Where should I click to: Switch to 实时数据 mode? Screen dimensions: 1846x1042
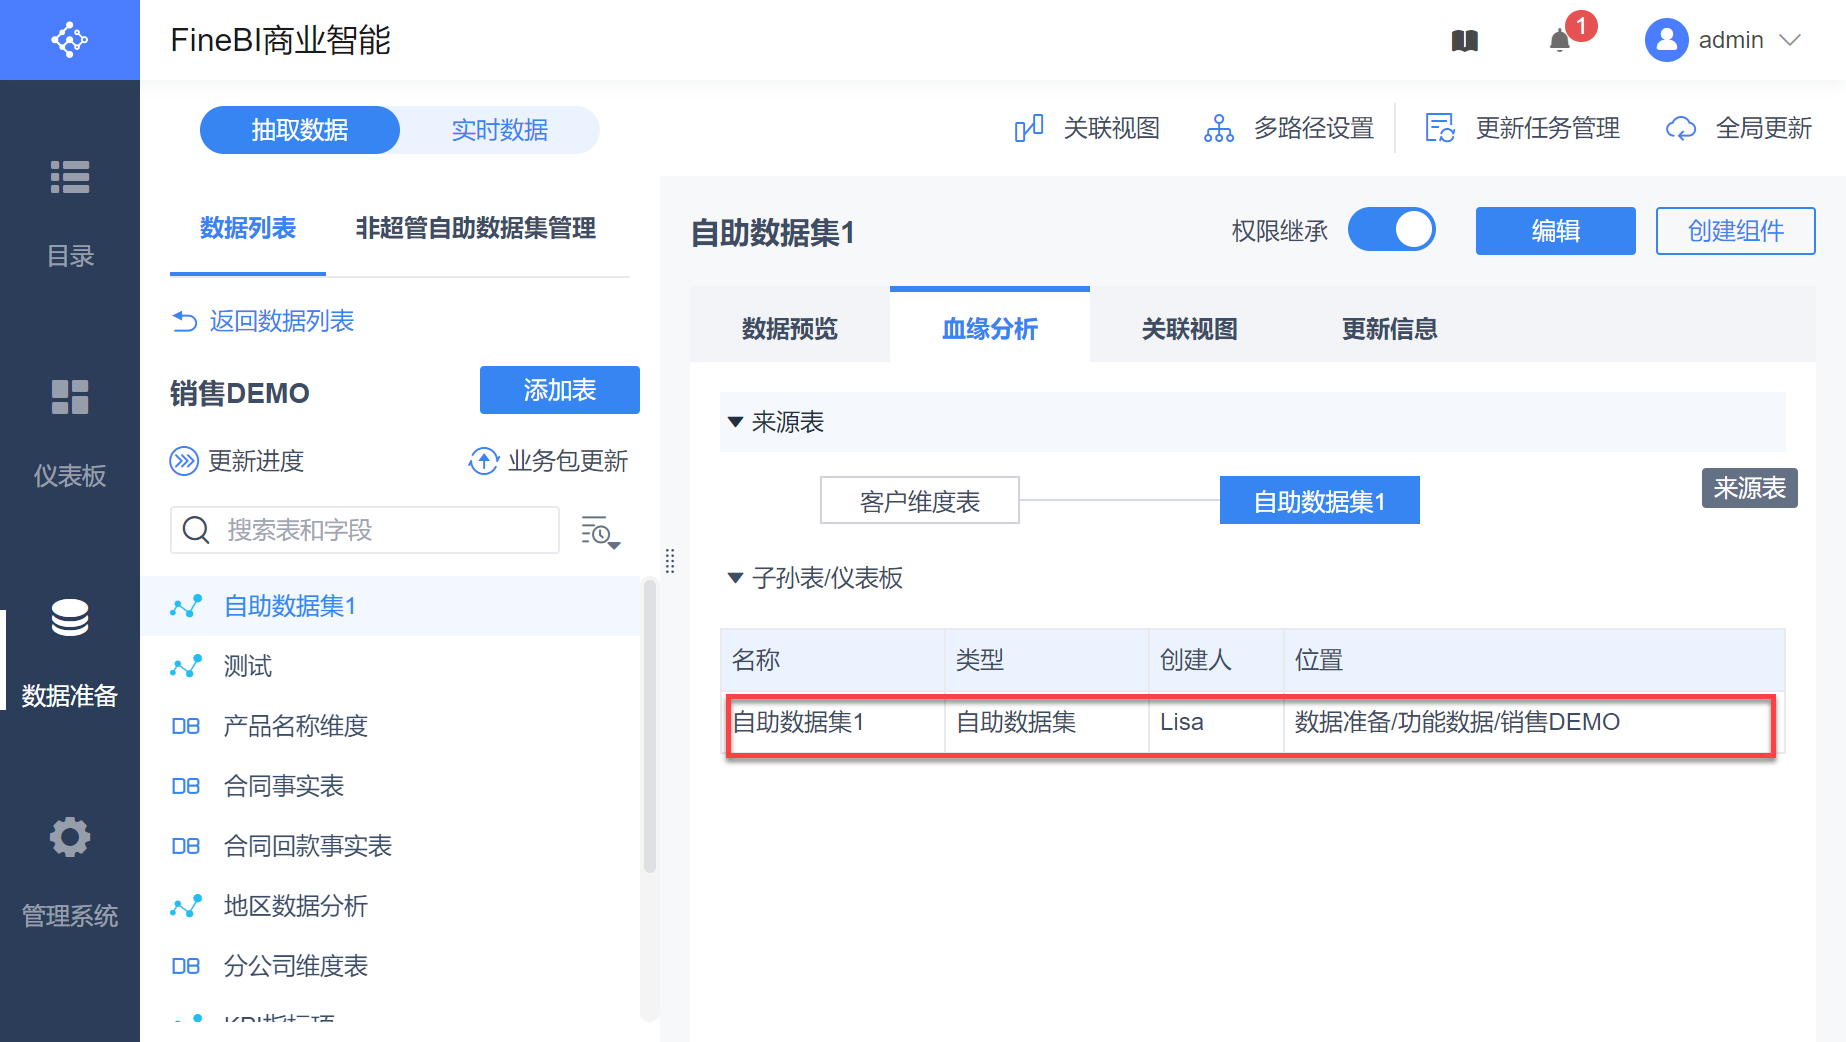click(x=499, y=130)
